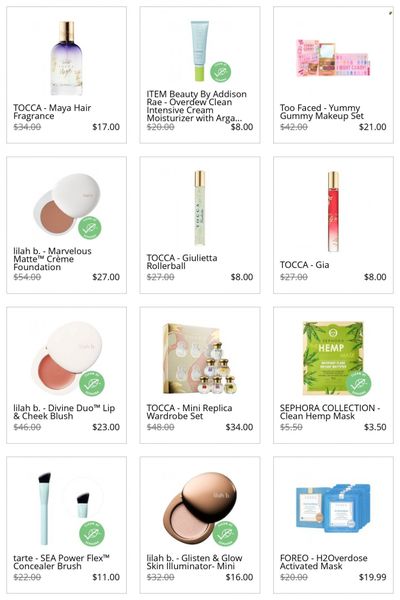This screenshot has height=600, width=400.
Task: Open the TOCCA Mini Replica Wardrobe Set image
Action: point(200,358)
